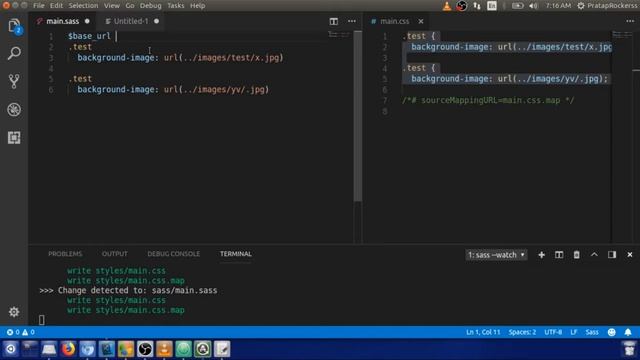Move panel to the right side
The height and width of the screenshot is (360, 640).
pos(612,255)
